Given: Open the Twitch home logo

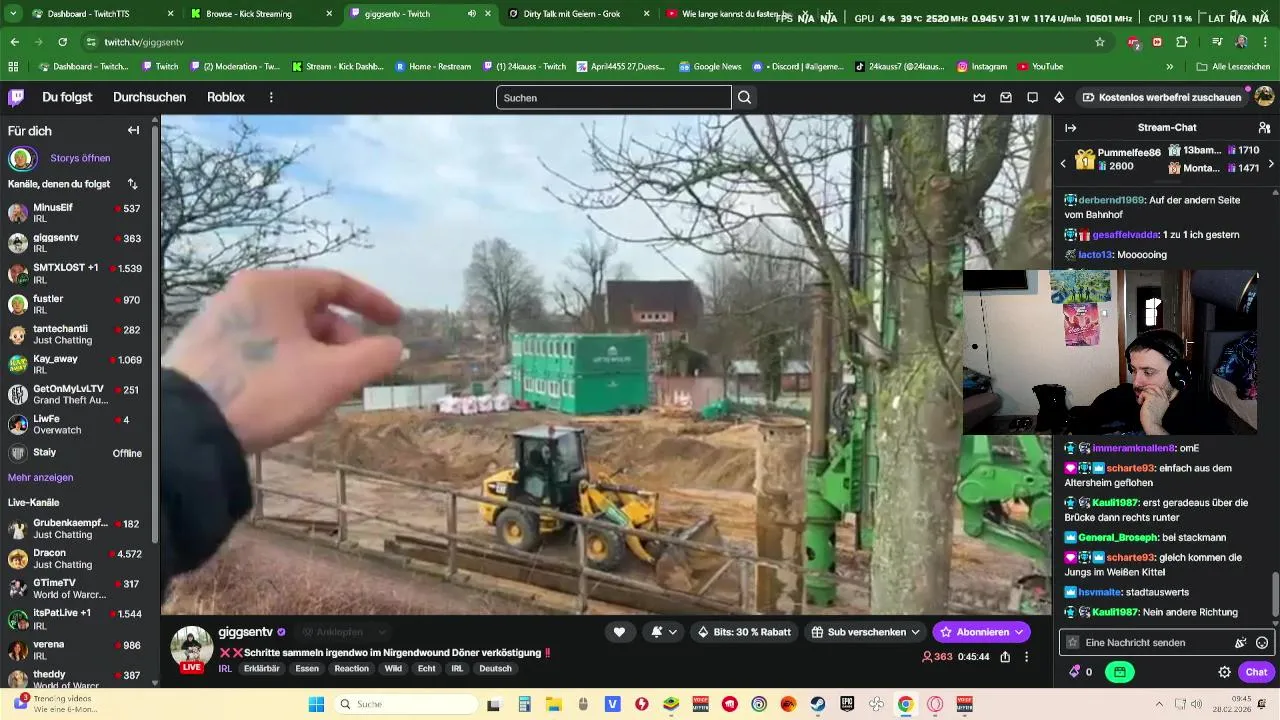Looking at the screenshot, I should [x=16, y=97].
